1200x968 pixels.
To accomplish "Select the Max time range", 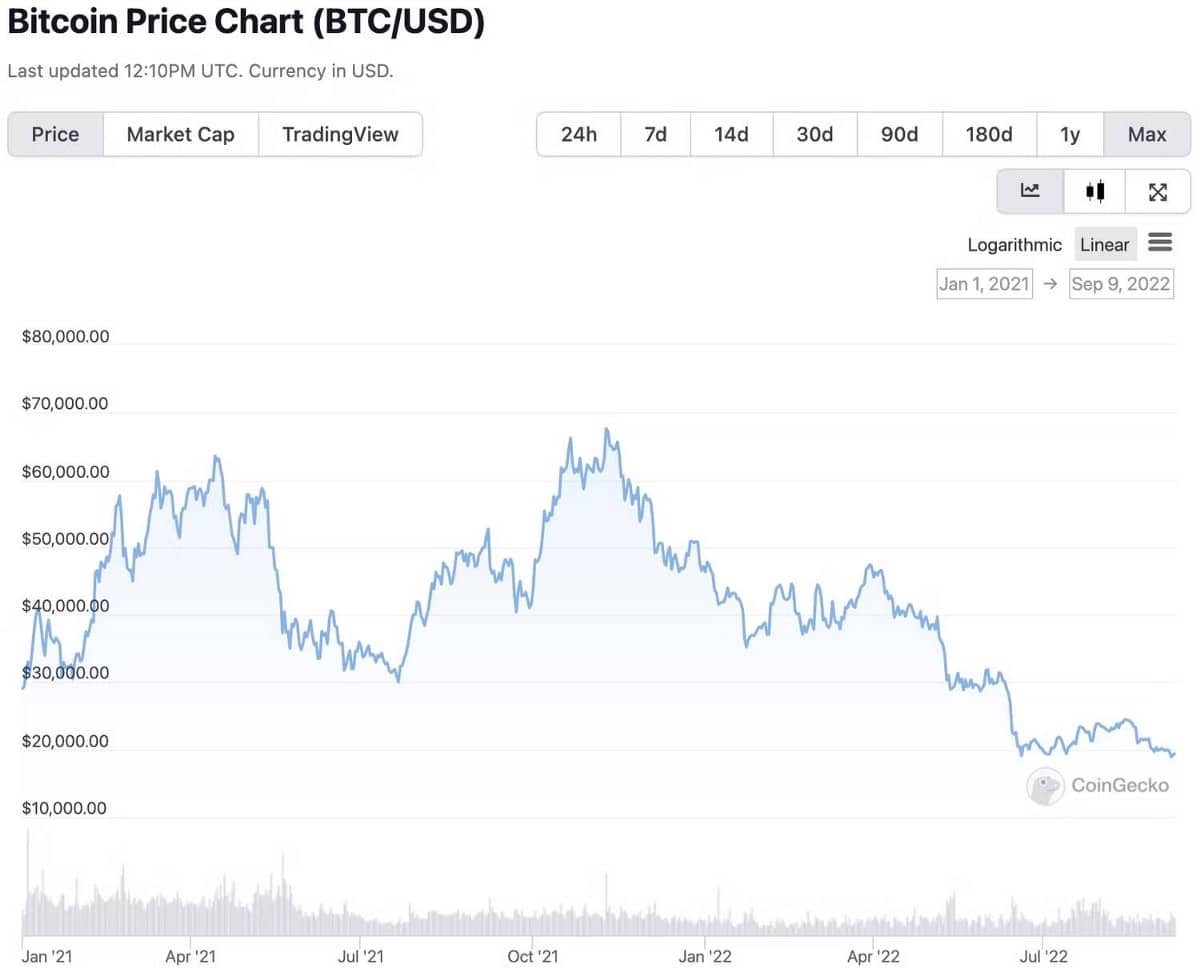I will [1147, 134].
